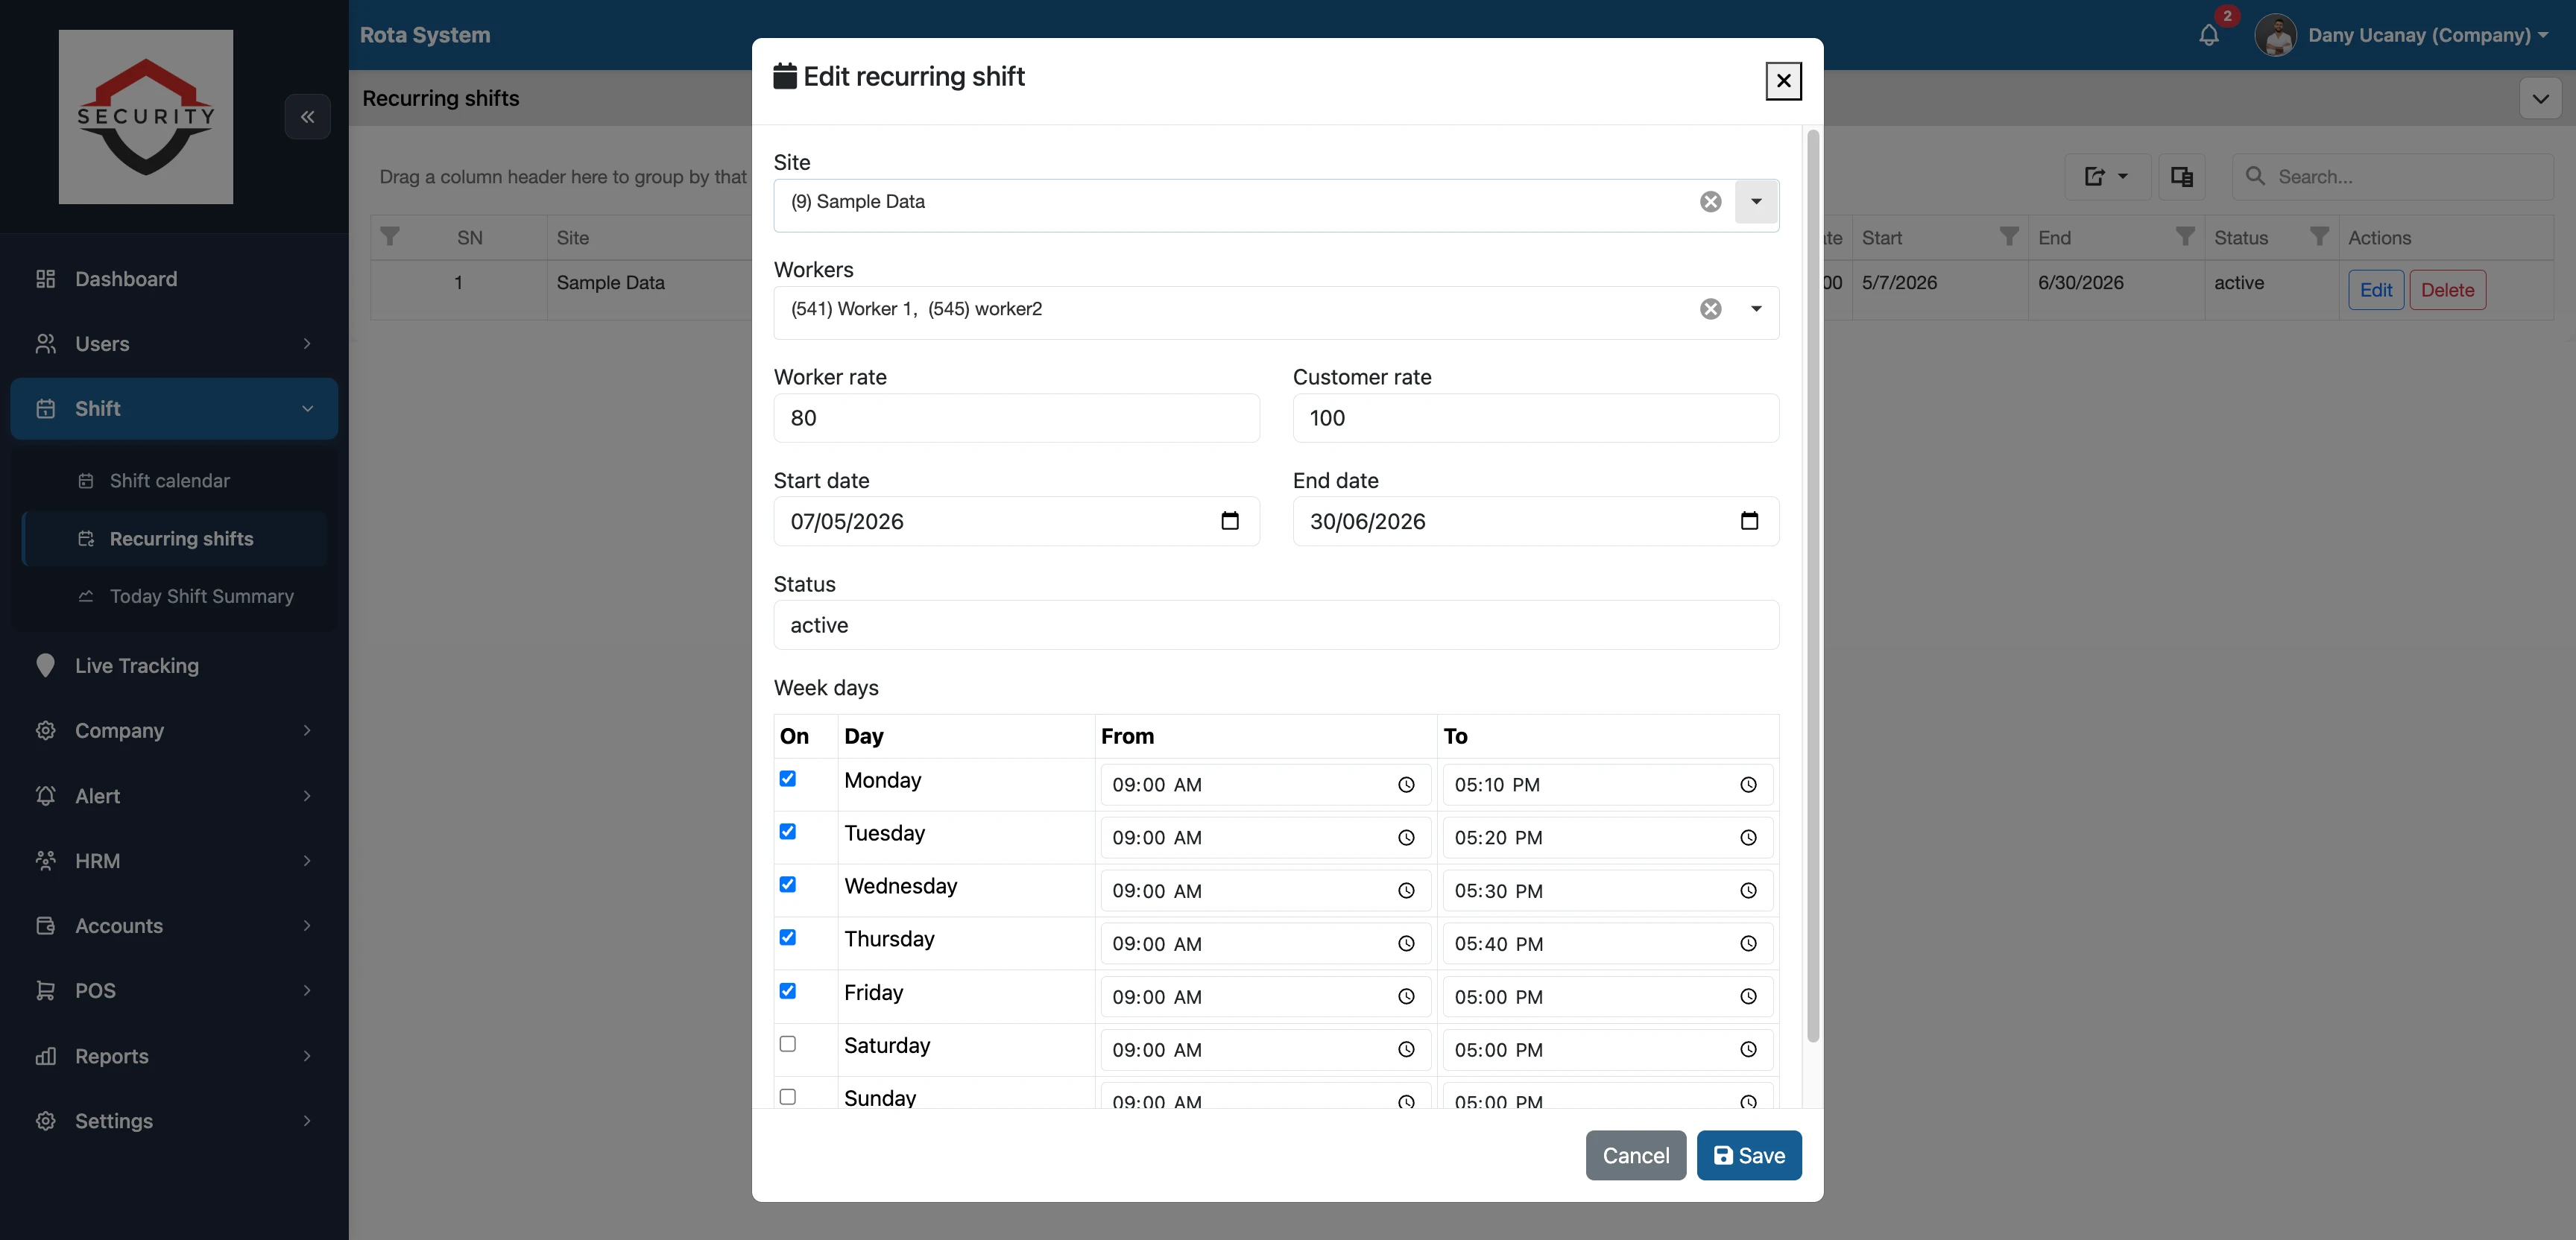Open Tuesday From time clock picker
Screen dimensions: 2576x1240
point(1406,838)
